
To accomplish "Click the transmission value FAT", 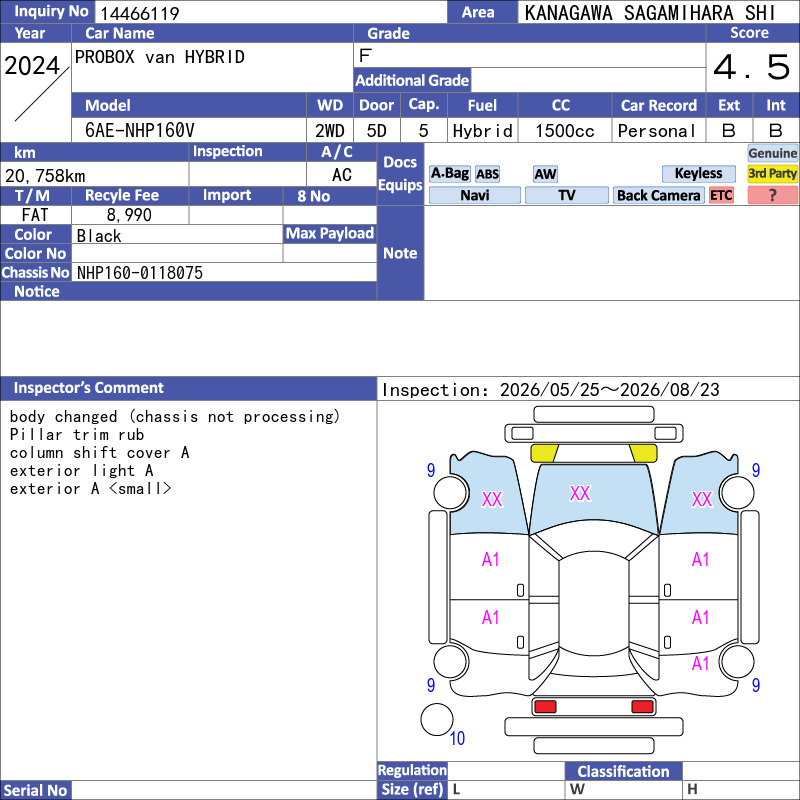I will pyautogui.click(x=35, y=215).
